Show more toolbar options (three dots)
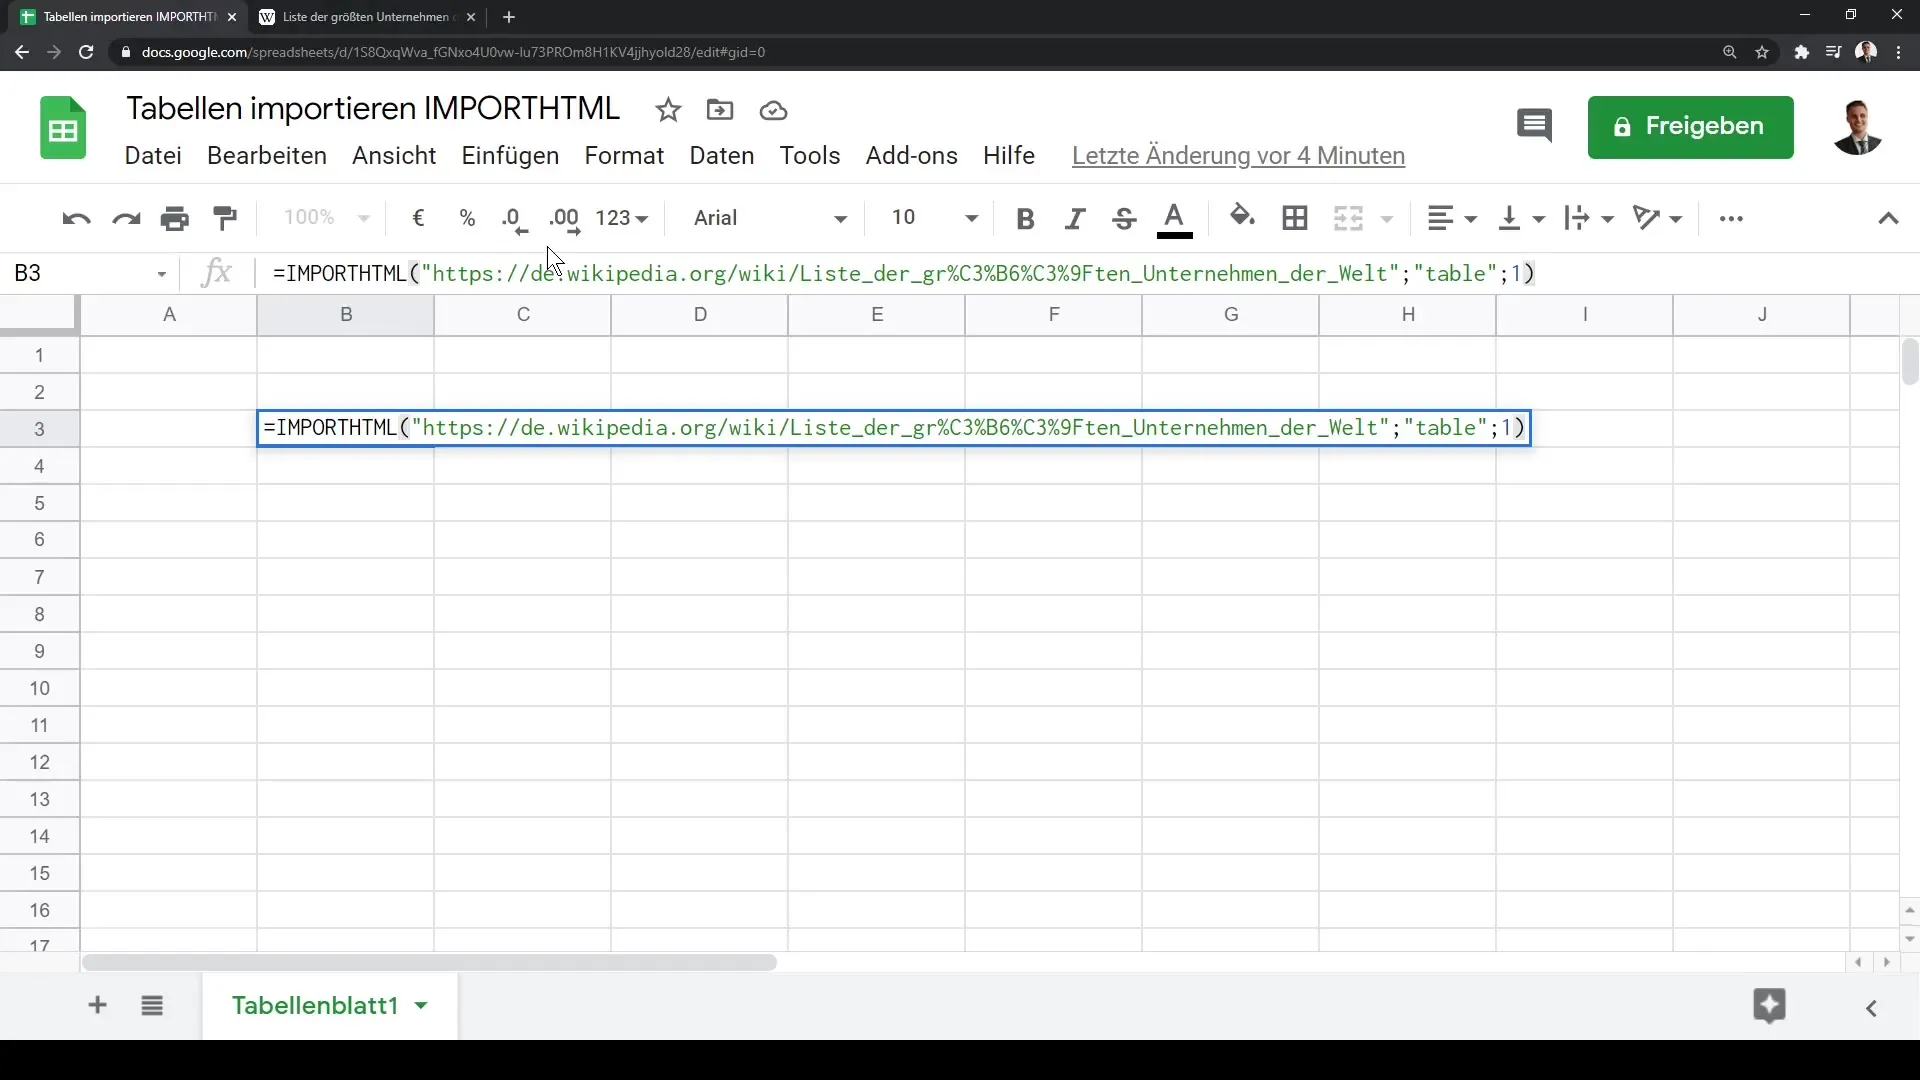The width and height of the screenshot is (1920, 1080). coord(1731,218)
